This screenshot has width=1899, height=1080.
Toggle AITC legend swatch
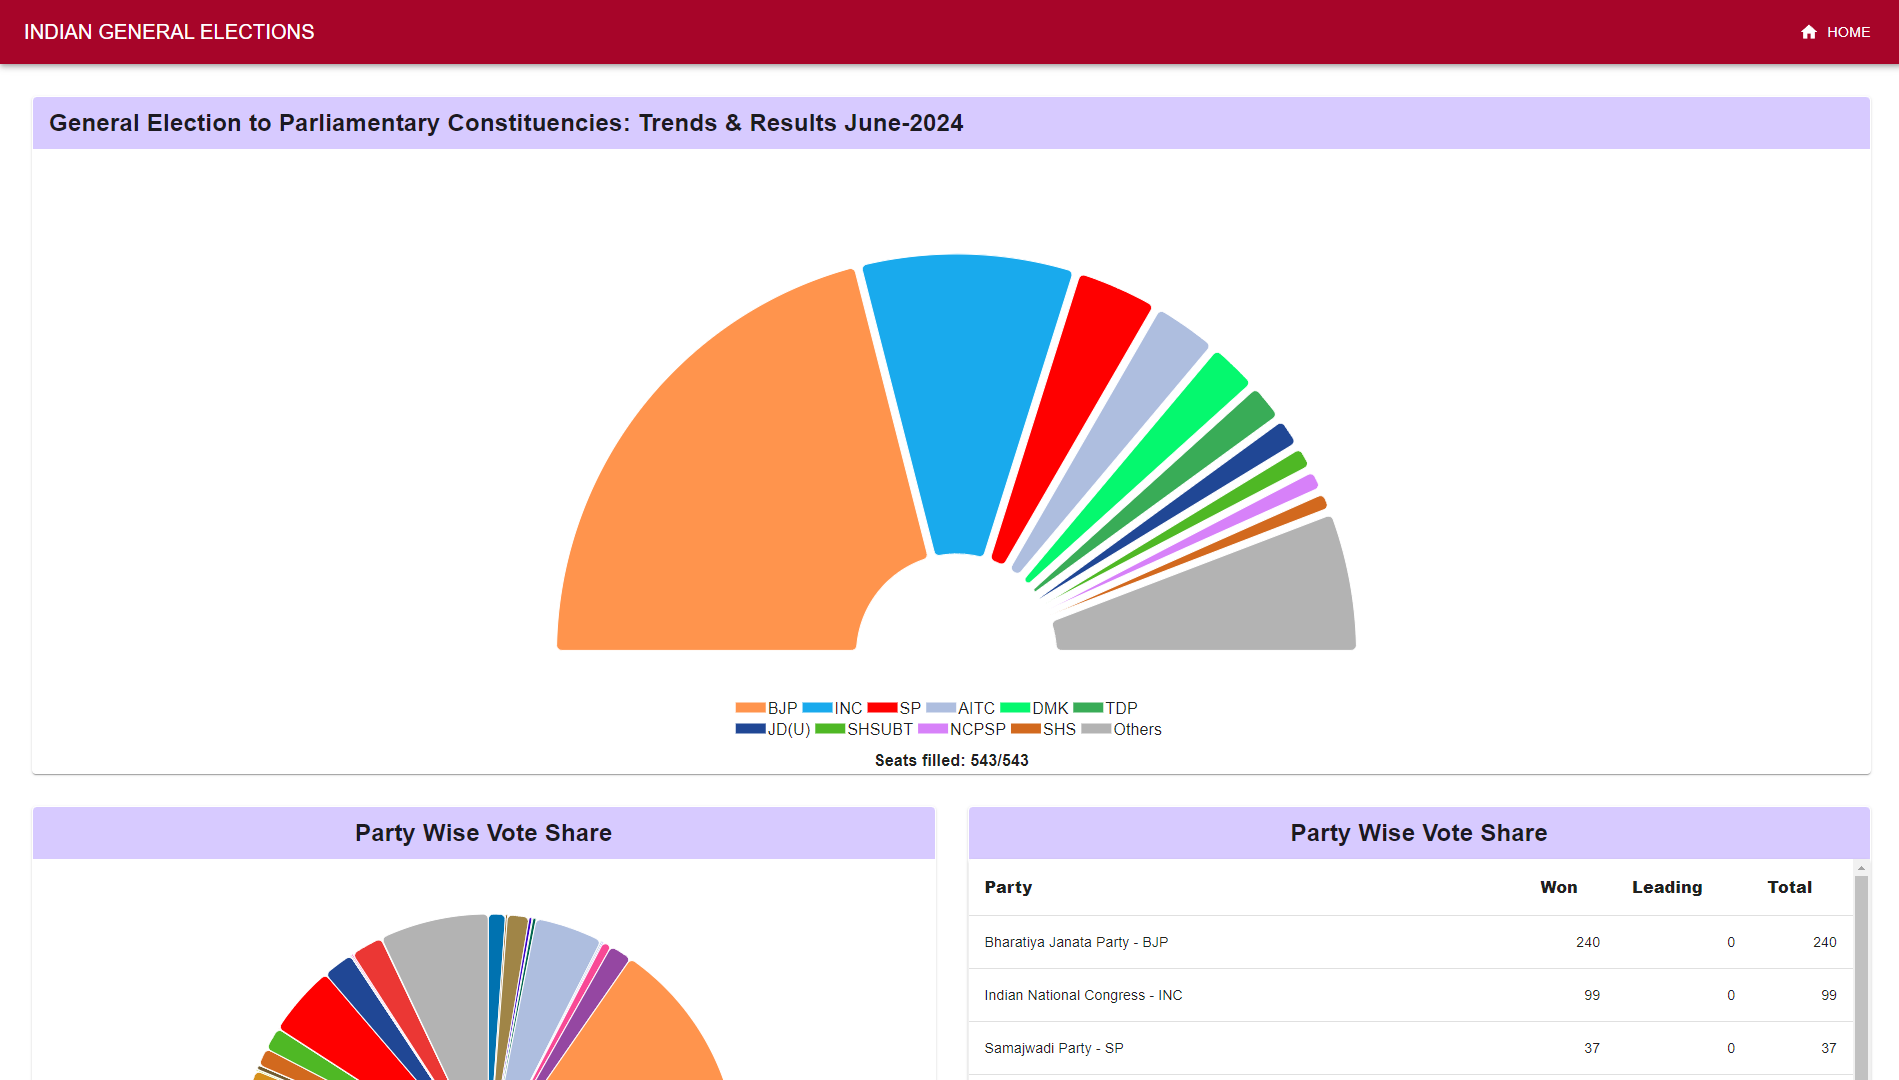[x=941, y=708]
